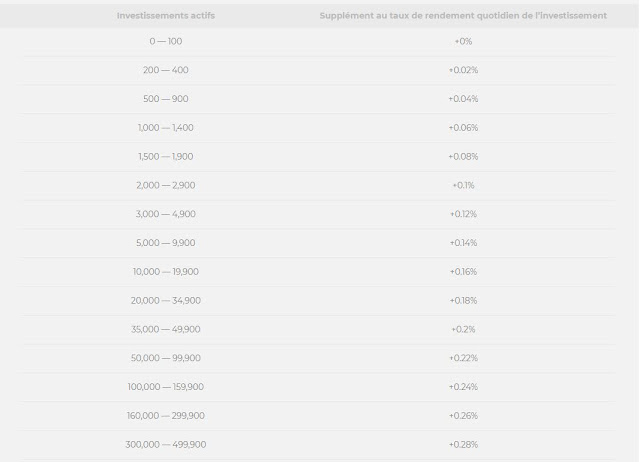The image size is (640, 462).
Task: Select the 5,000 — 9,900 range cell
Action: [x=166, y=243]
